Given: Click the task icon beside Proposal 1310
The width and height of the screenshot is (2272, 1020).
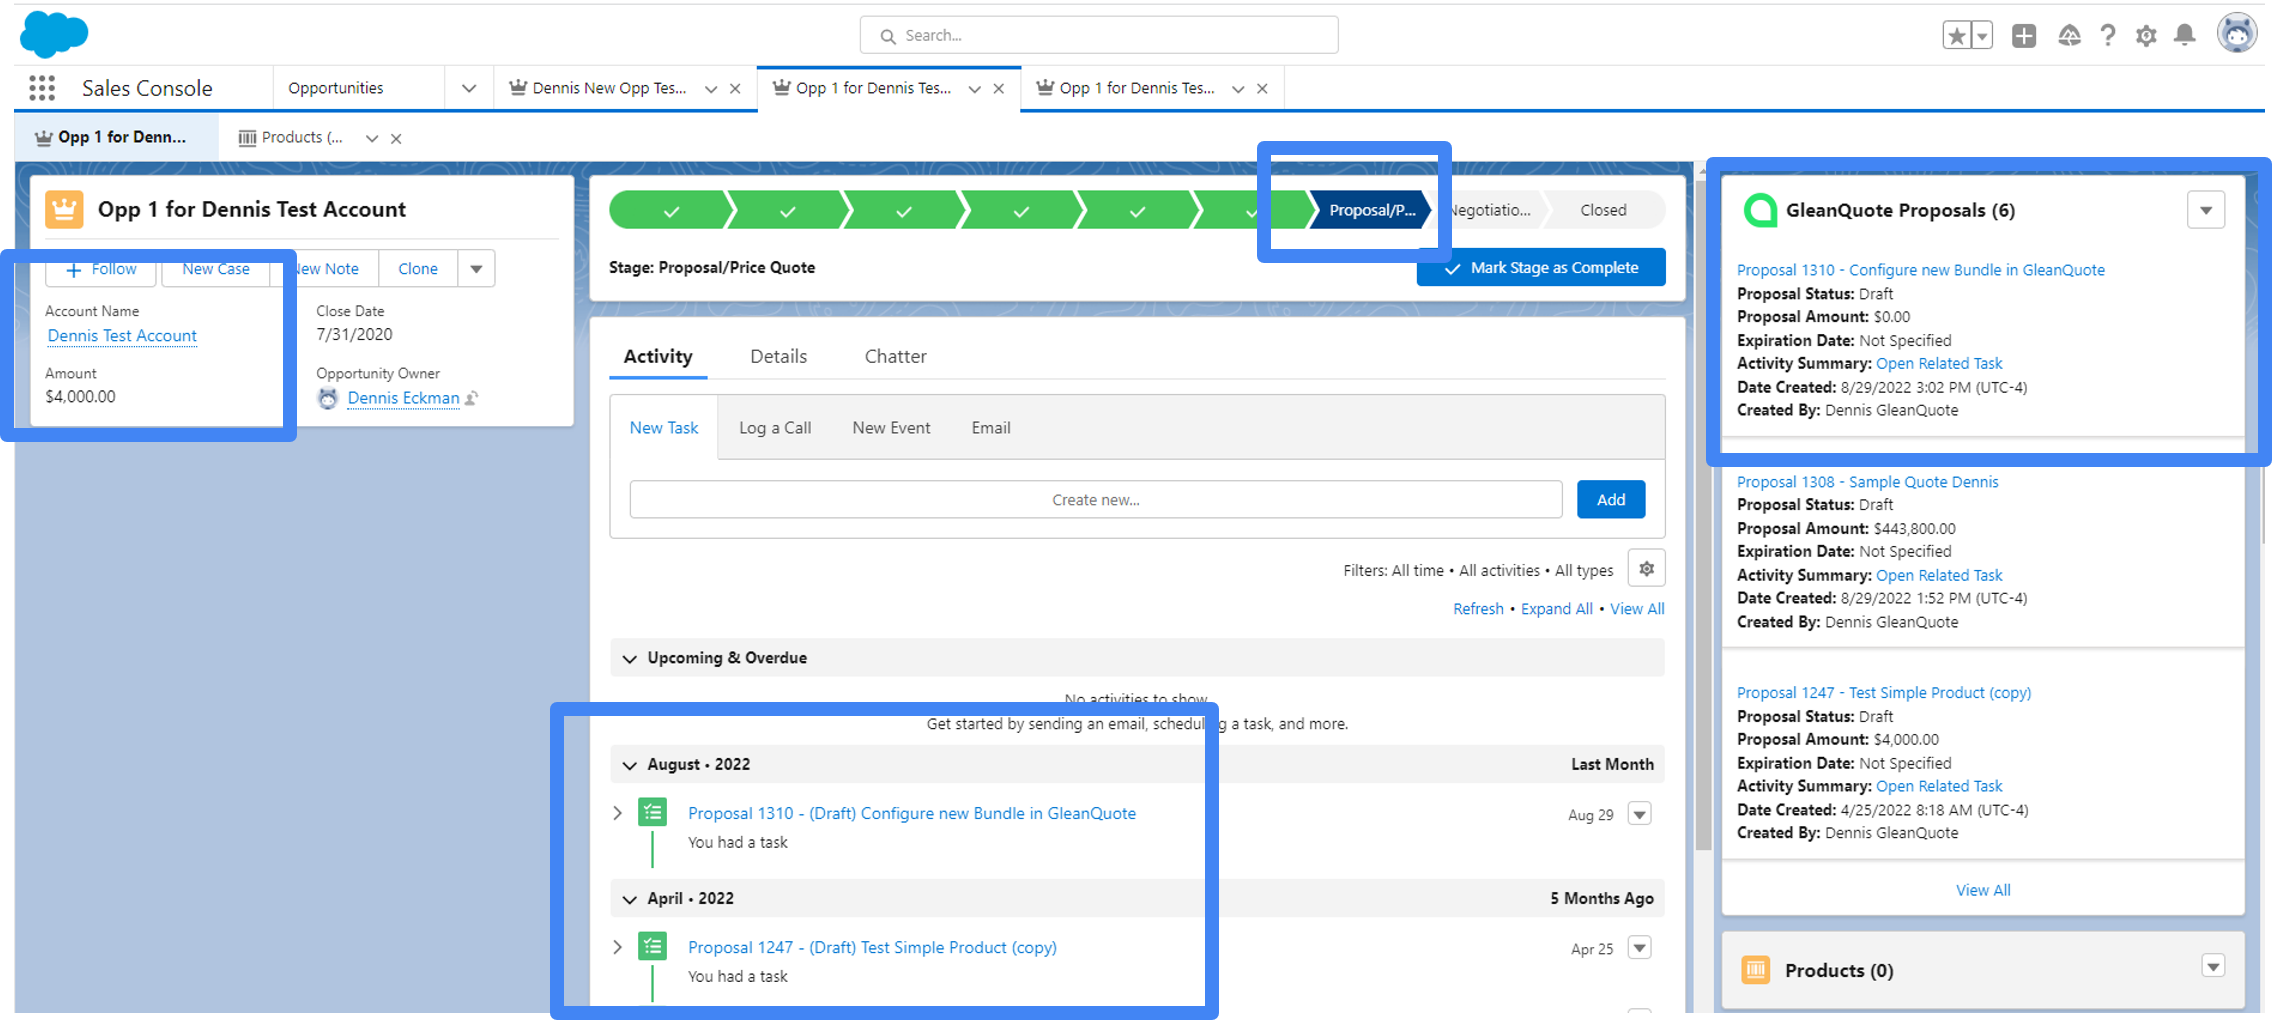Looking at the screenshot, I should [x=653, y=812].
